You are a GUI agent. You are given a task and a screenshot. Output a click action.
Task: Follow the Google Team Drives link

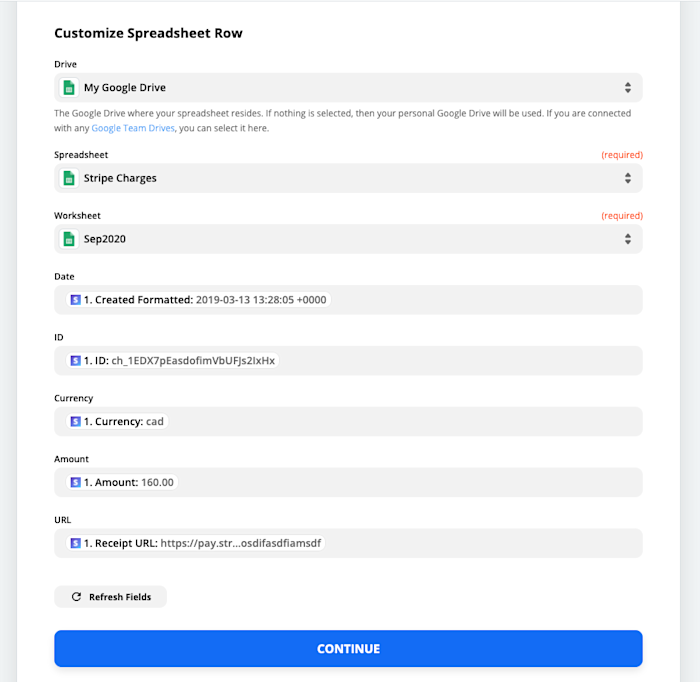(131, 128)
